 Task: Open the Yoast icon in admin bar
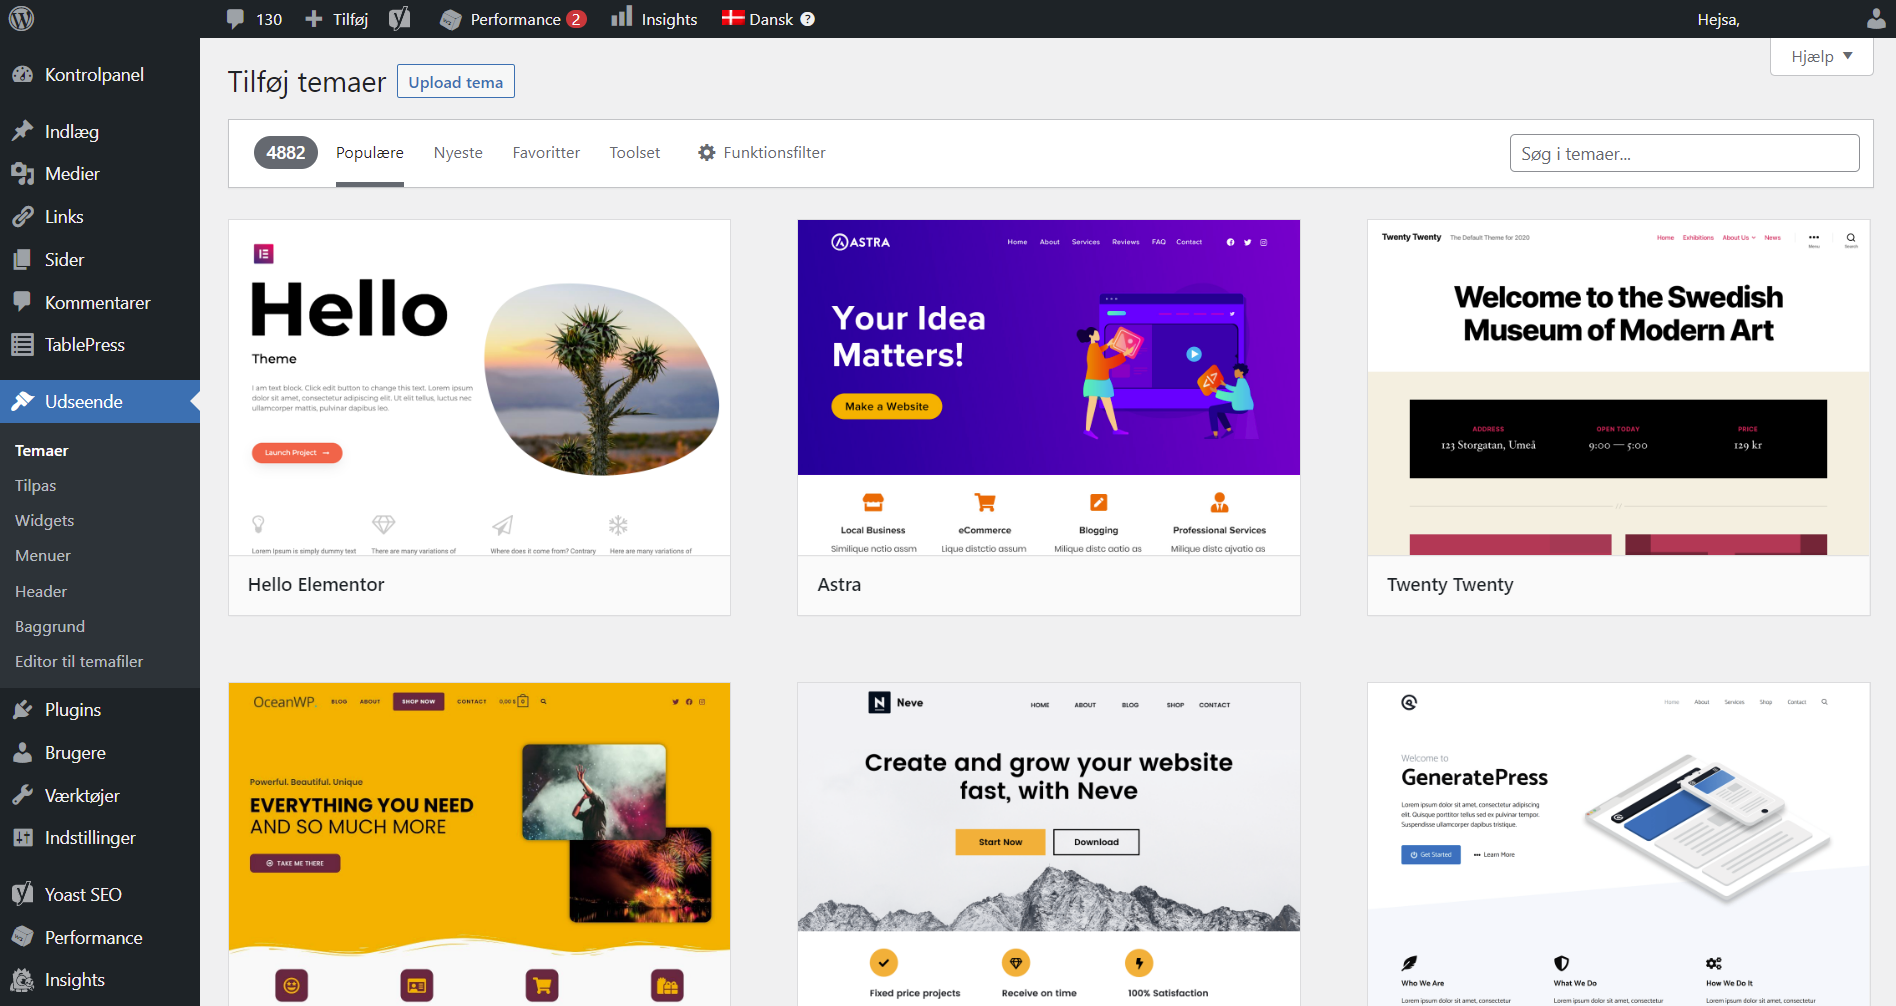coord(400,19)
